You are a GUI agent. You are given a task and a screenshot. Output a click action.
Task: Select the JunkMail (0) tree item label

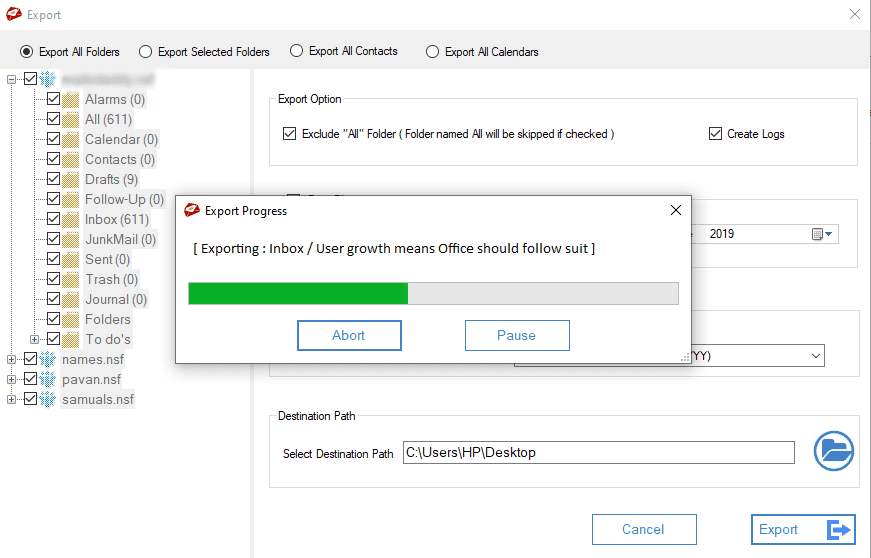click(x=120, y=239)
